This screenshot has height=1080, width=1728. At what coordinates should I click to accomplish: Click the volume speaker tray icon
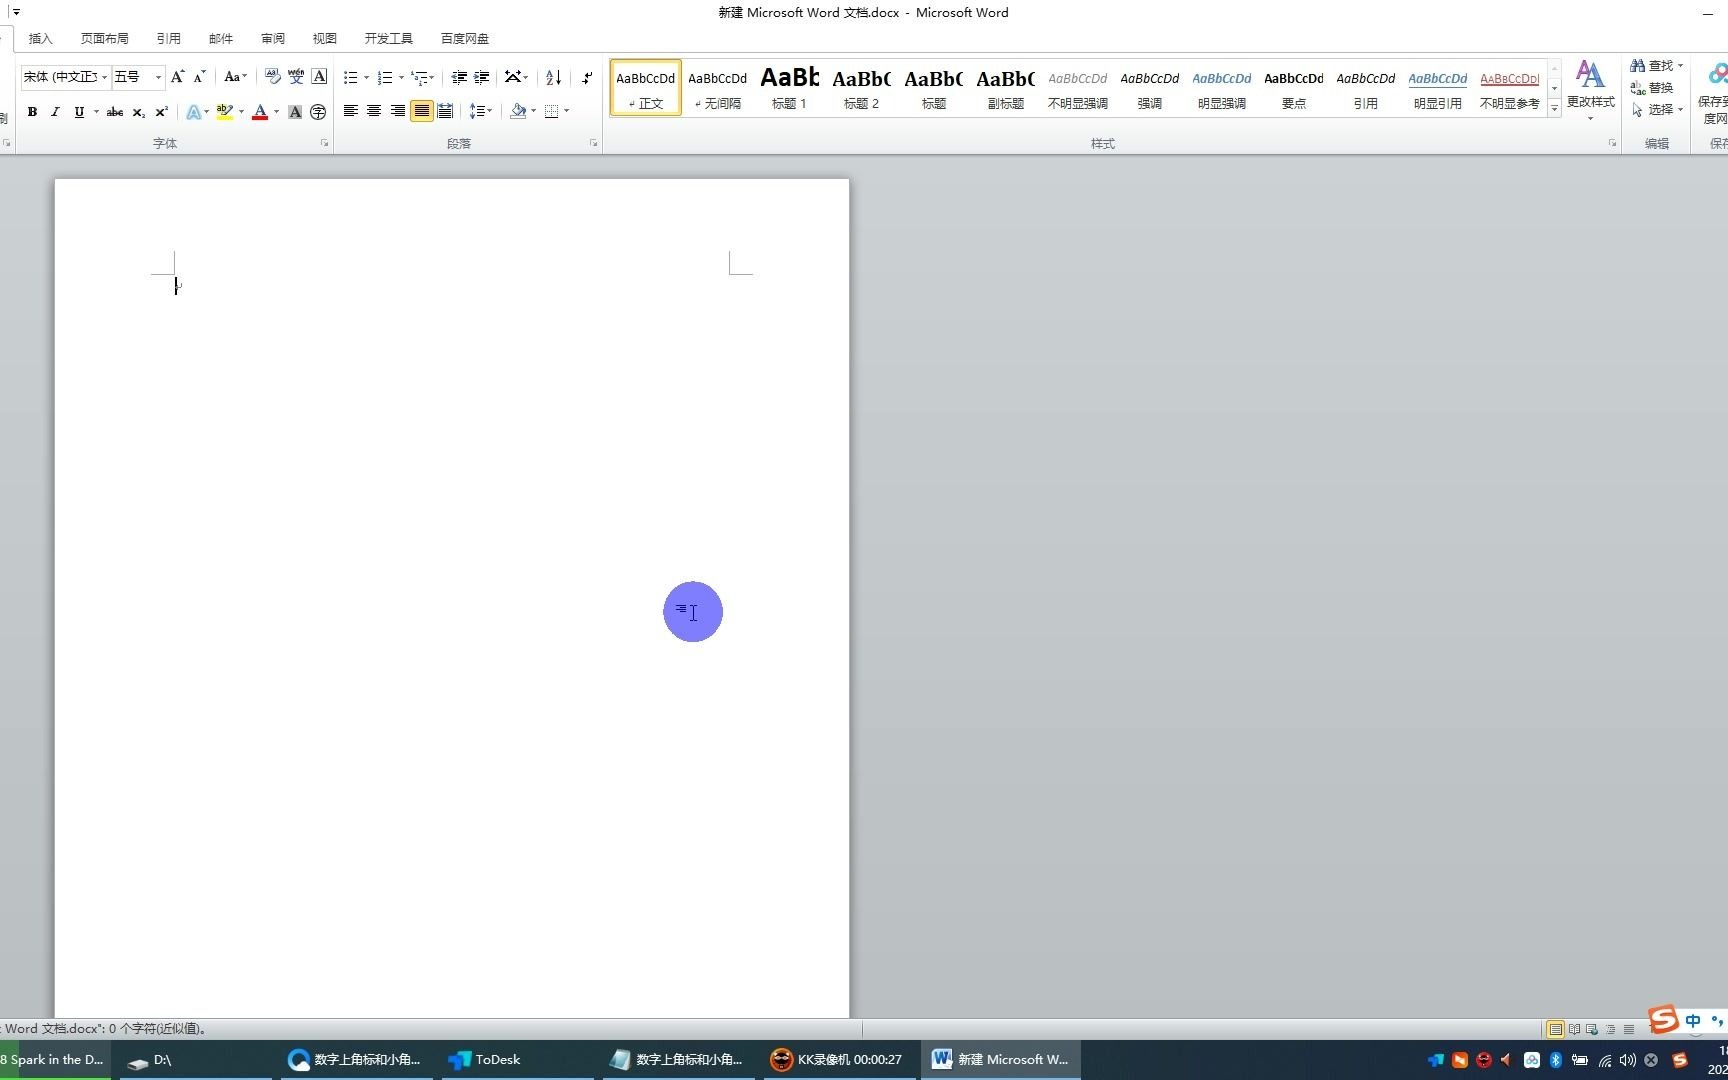tap(1627, 1060)
